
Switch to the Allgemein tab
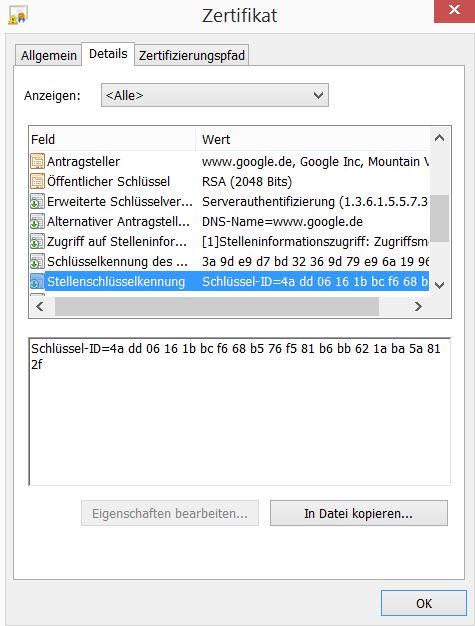tap(49, 55)
